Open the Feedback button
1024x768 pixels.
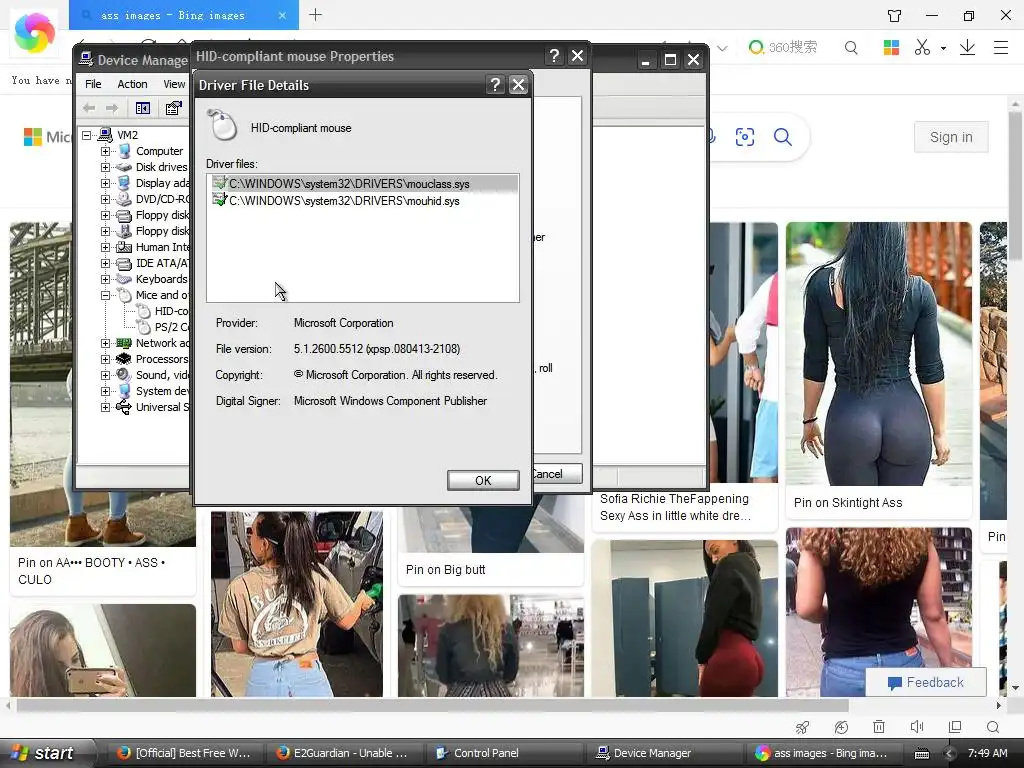click(926, 682)
